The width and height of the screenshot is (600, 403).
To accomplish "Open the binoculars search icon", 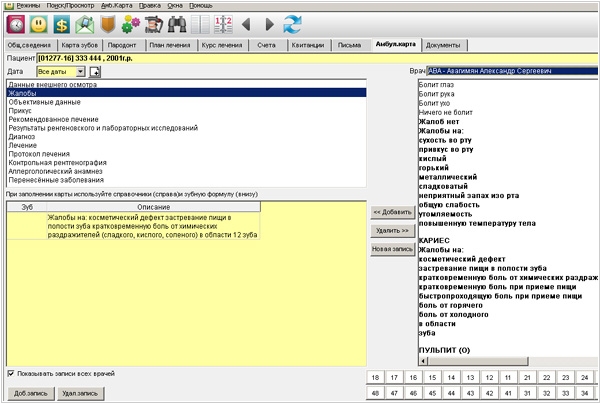I will point(177,24).
